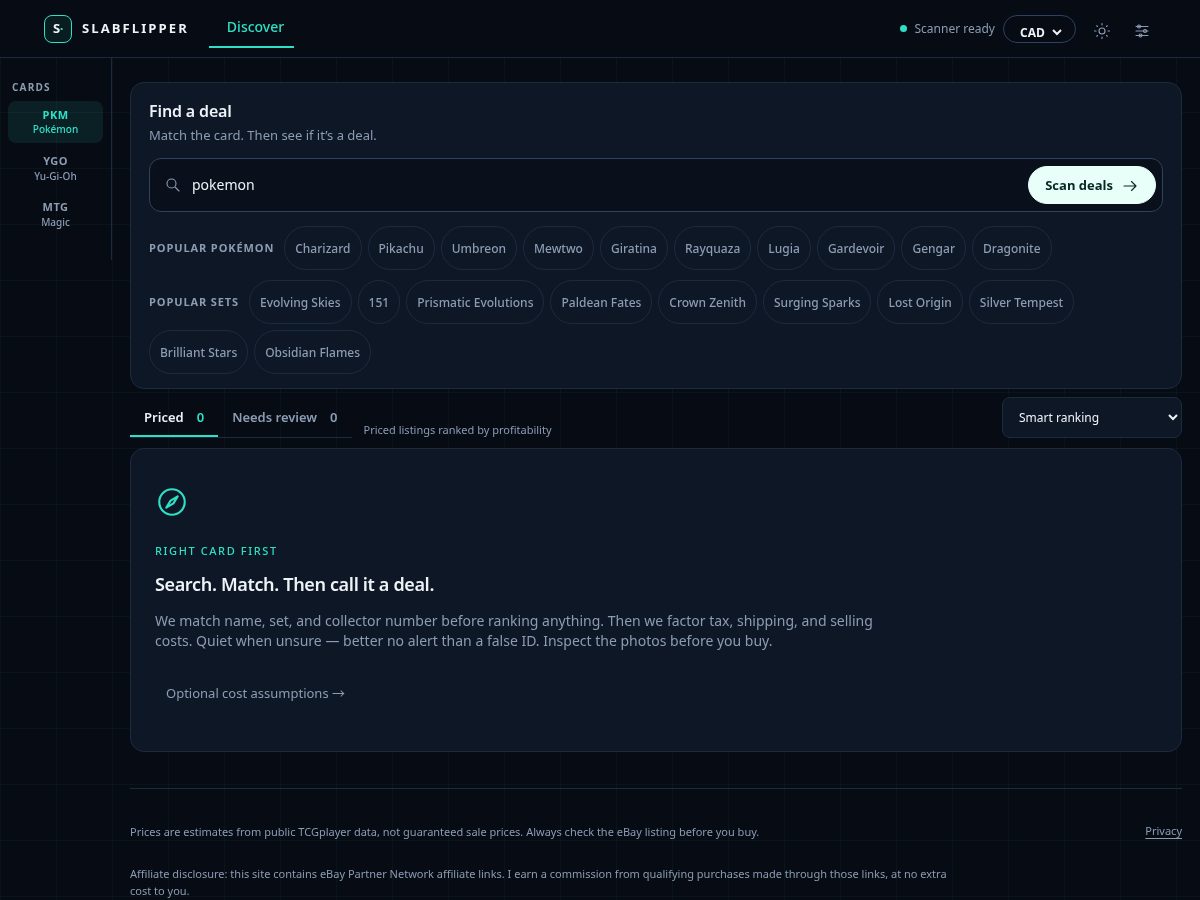
Task: Click the SLABFLIPPER brand name
Action: (135, 29)
